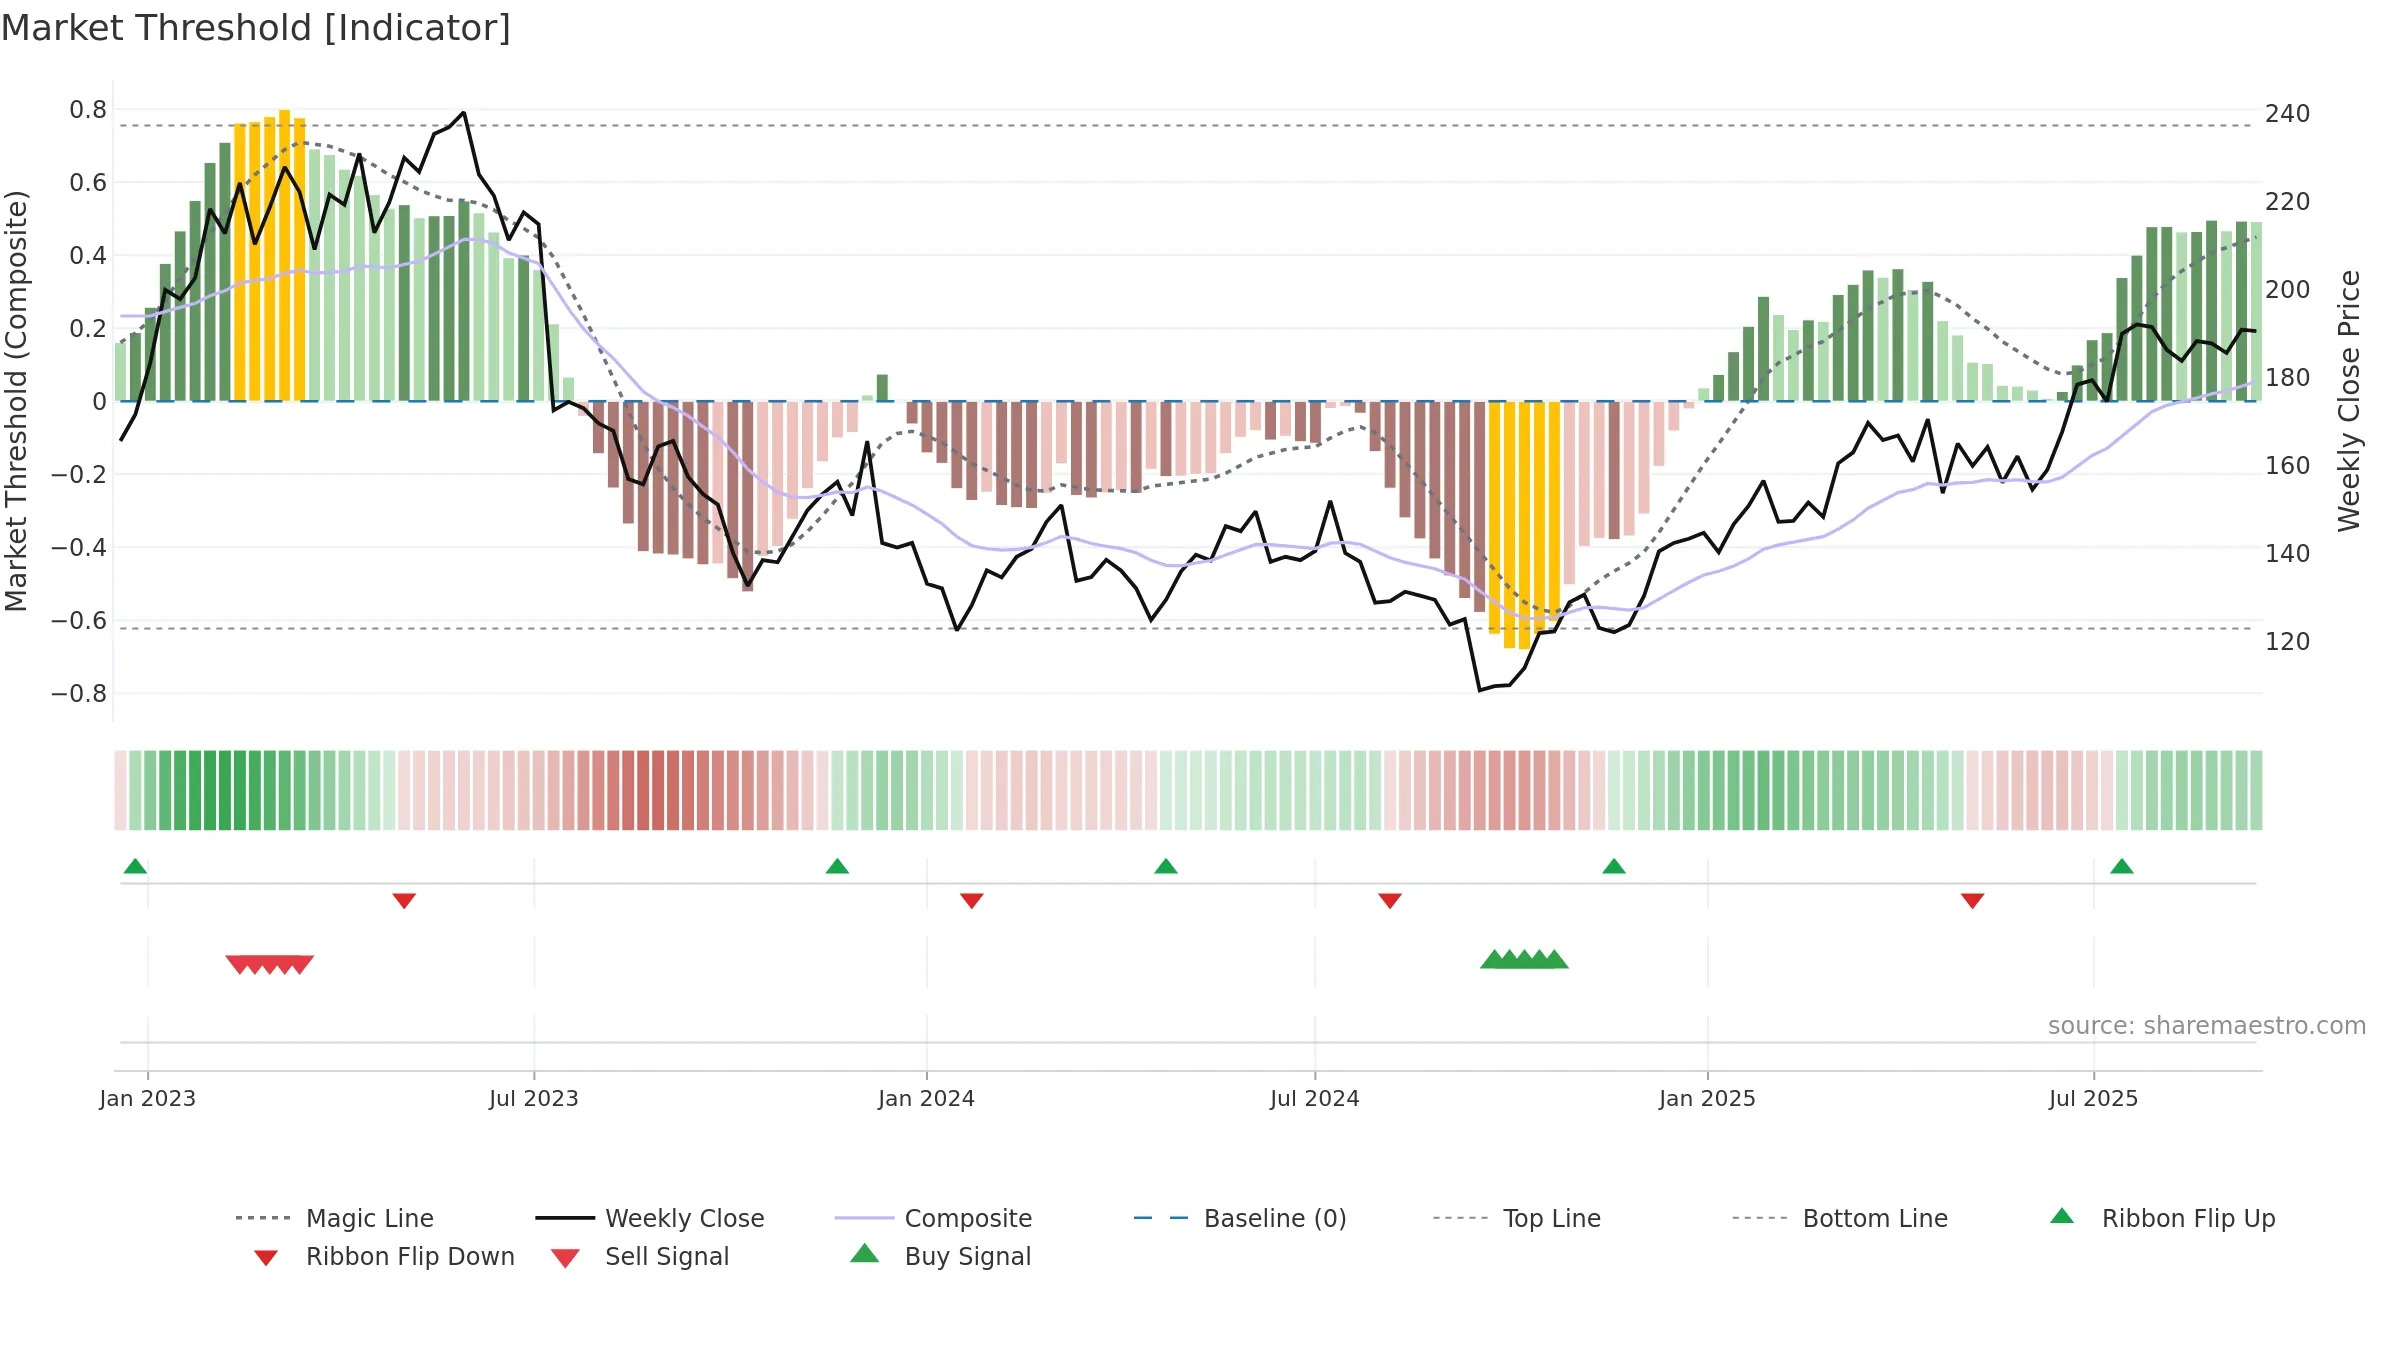Toggle the Composite legend entry
The height and width of the screenshot is (1350, 2400).
point(933,1218)
